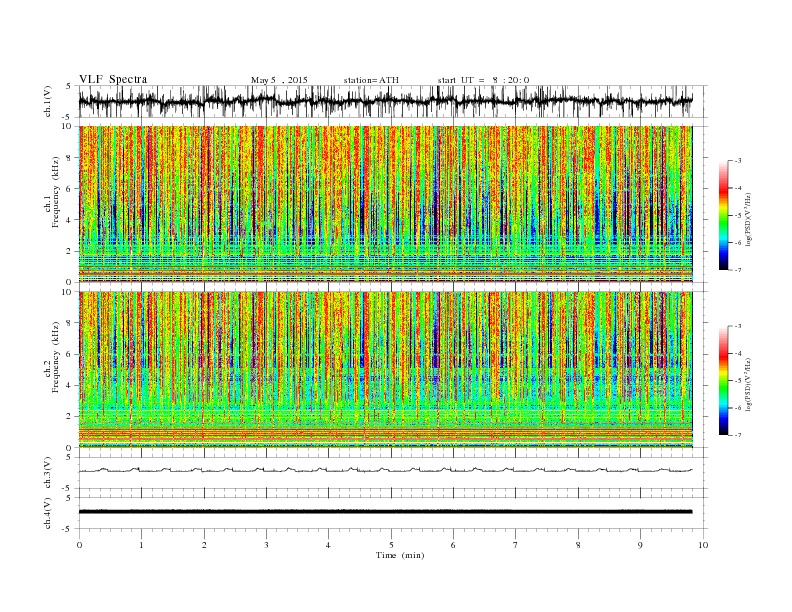Click time axis tick label 6
This screenshot has width=792, height=612.
pos(453,545)
